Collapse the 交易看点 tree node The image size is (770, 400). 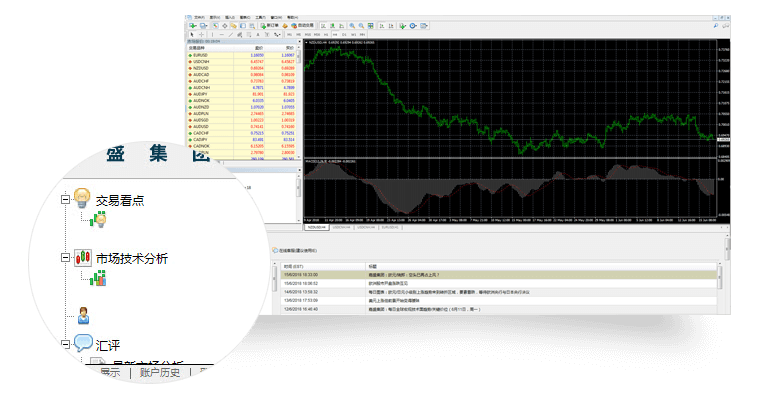click(x=63, y=199)
